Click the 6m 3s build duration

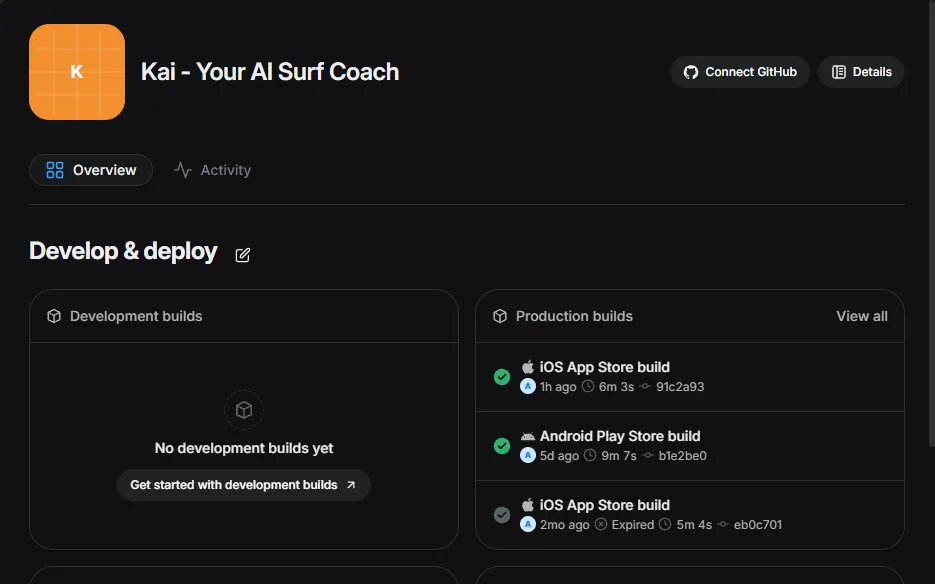[x=616, y=387]
